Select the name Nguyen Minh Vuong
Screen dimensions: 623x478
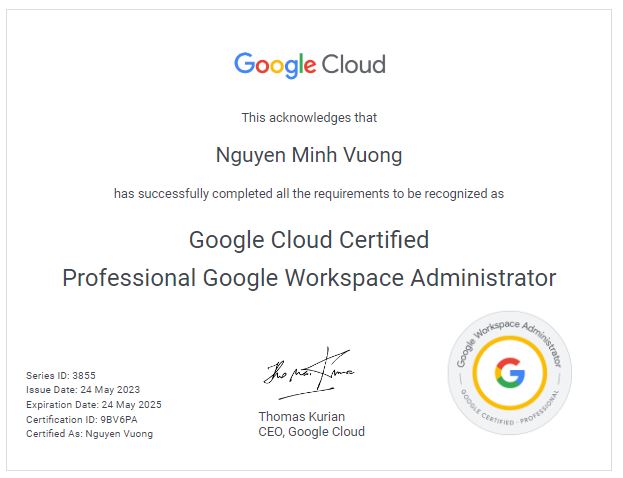(x=309, y=155)
